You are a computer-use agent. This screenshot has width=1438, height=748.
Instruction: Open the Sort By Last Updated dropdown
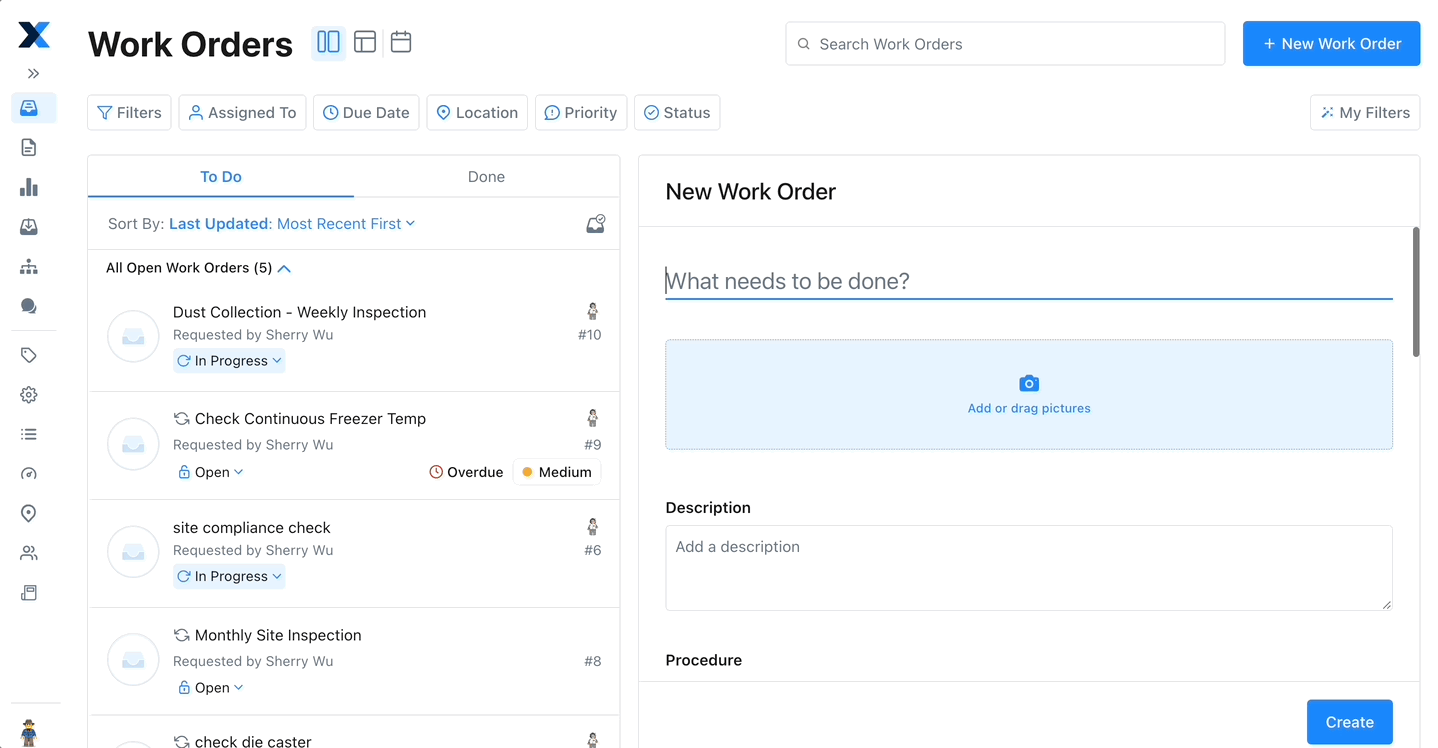point(292,224)
